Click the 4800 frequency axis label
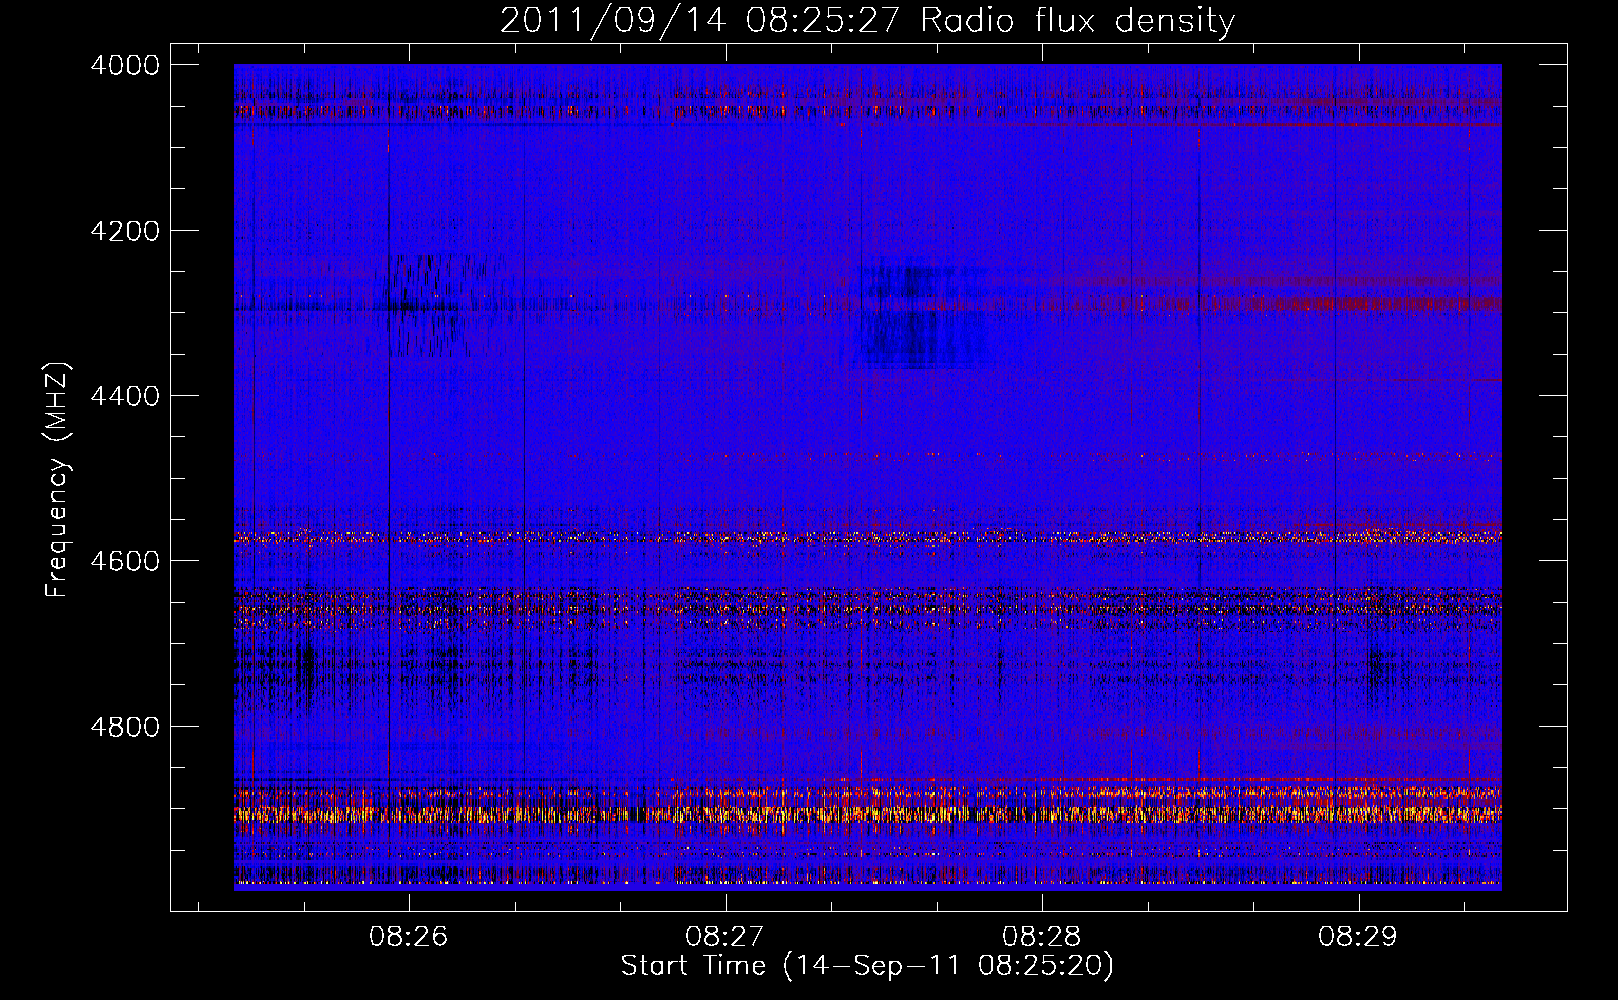The image size is (1618, 1000). (x=125, y=726)
